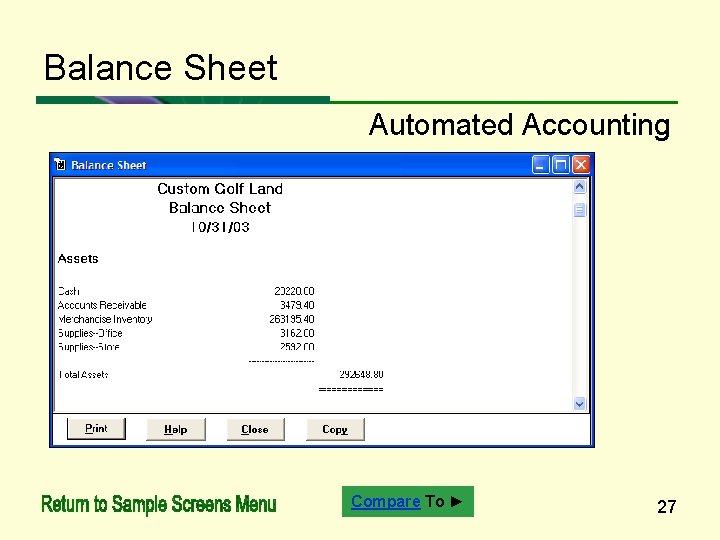Close the report using the Close button
This screenshot has height=540, width=720.
tap(255, 429)
